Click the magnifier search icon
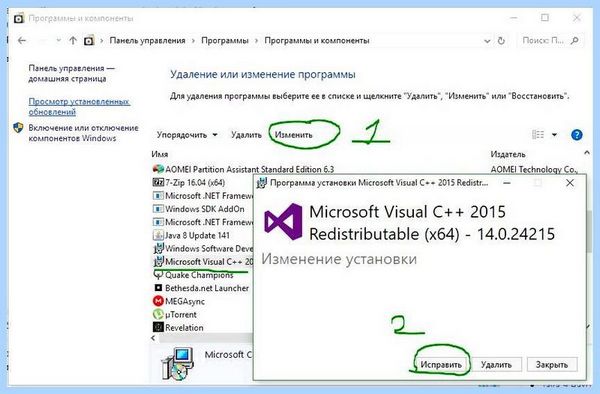The image size is (600, 394). coord(574,40)
